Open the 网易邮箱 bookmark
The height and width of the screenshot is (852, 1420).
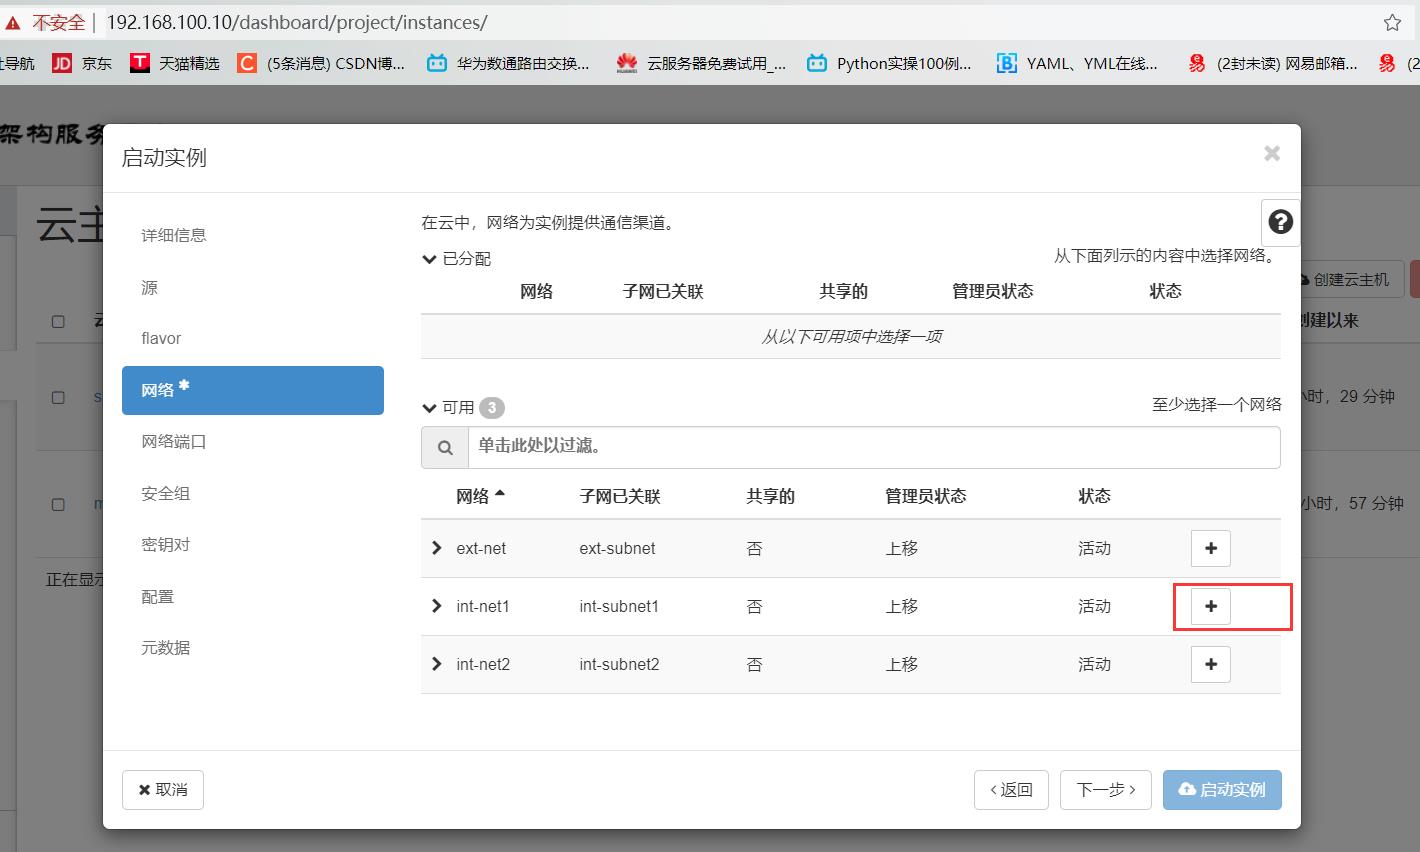pyautogui.click(x=1272, y=63)
